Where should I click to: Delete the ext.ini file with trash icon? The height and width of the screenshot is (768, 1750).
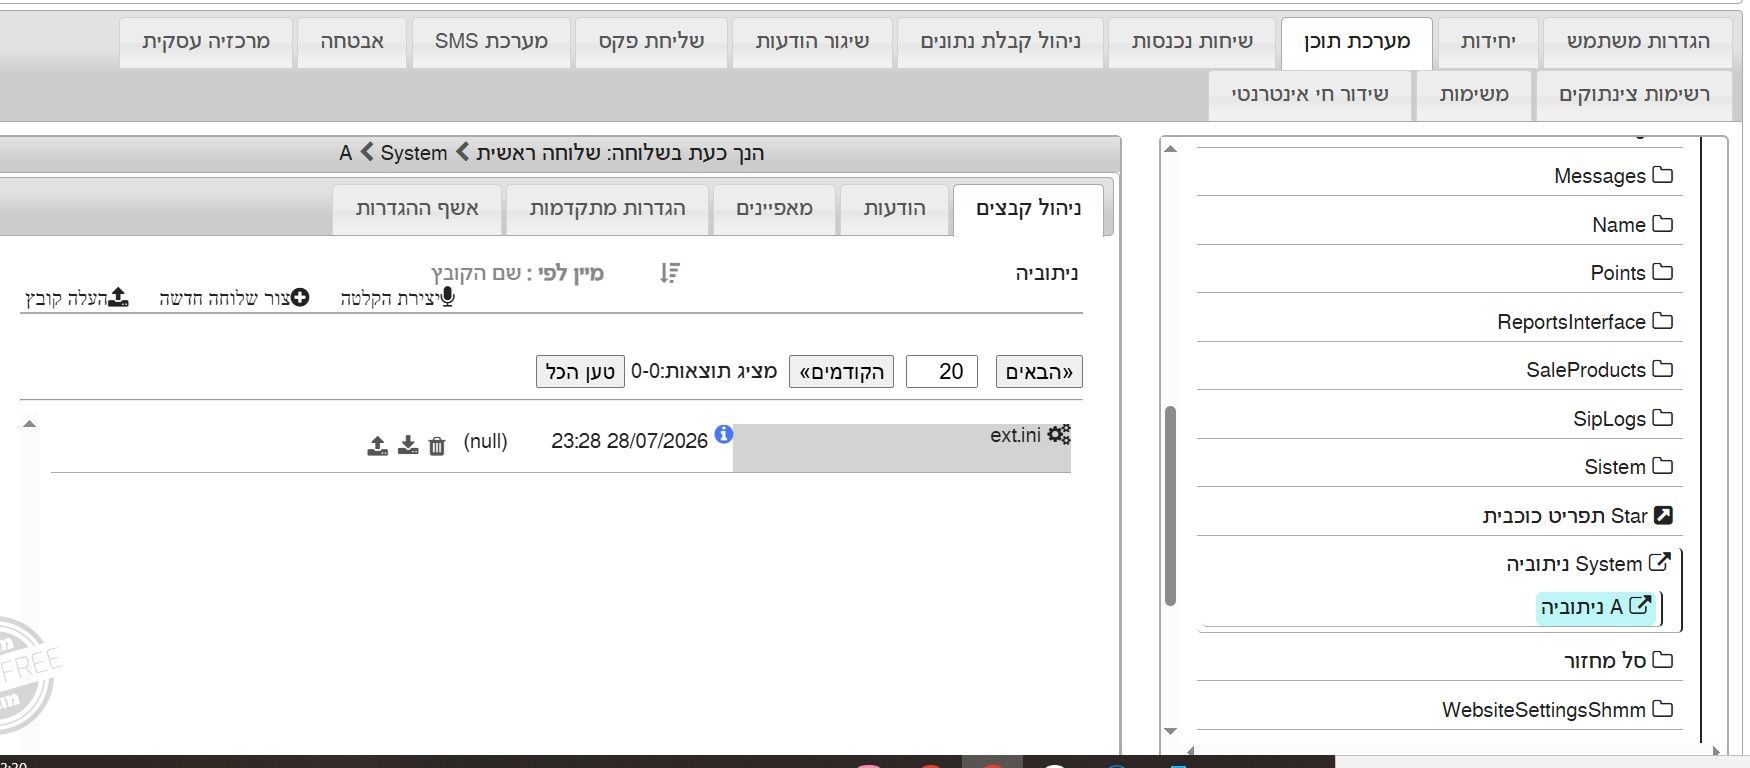point(437,446)
